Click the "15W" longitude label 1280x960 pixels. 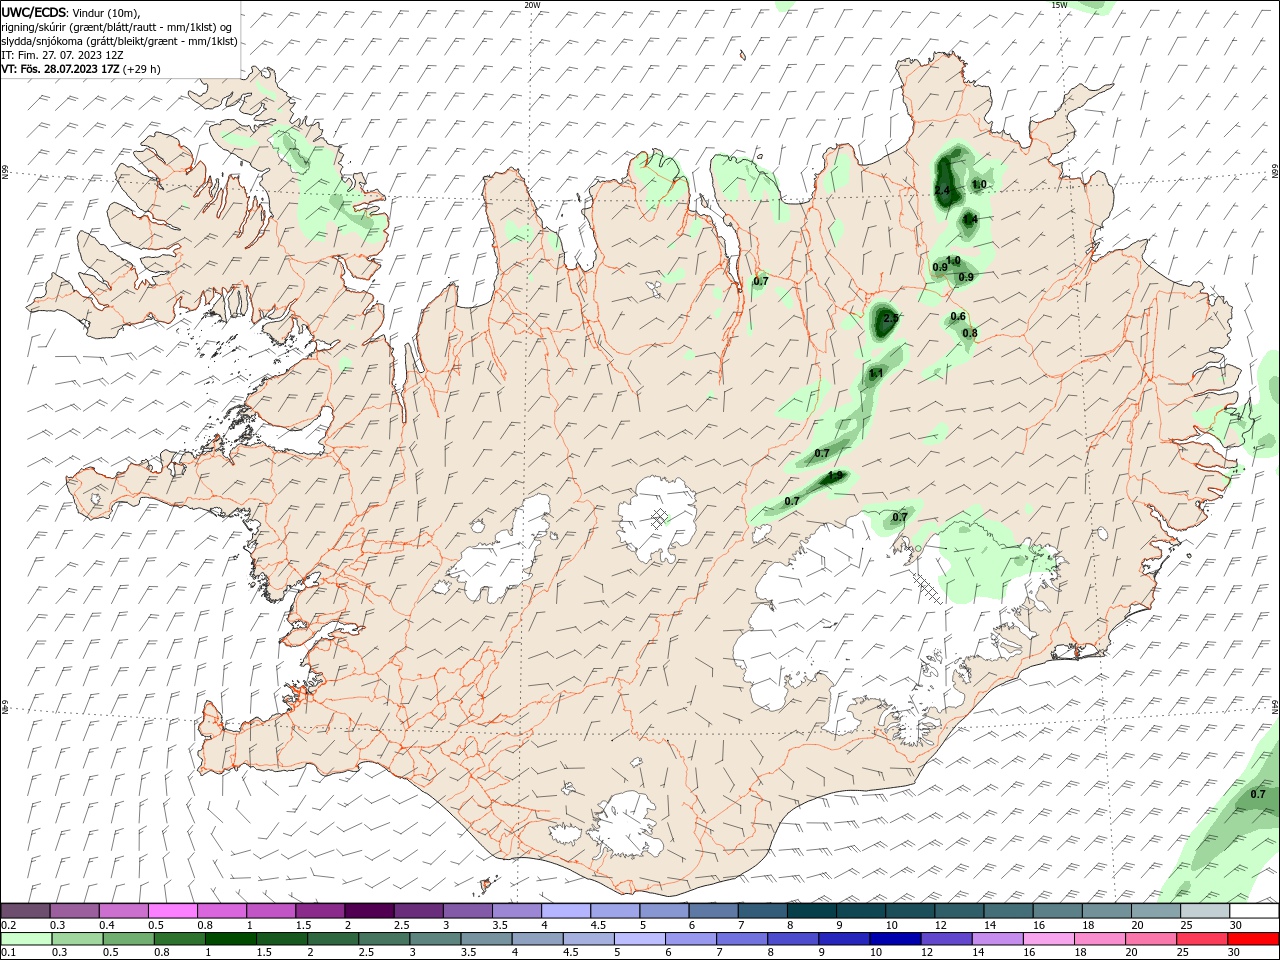[1059, 5]
